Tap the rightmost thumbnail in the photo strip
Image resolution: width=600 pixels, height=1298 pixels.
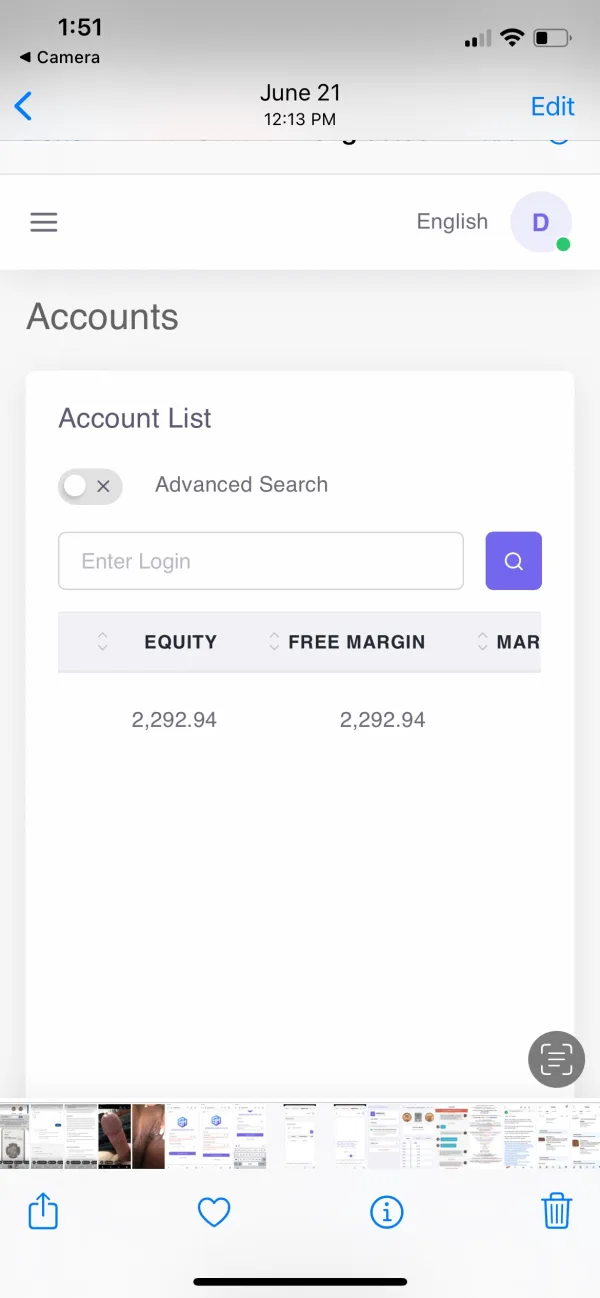(584, 1136)
